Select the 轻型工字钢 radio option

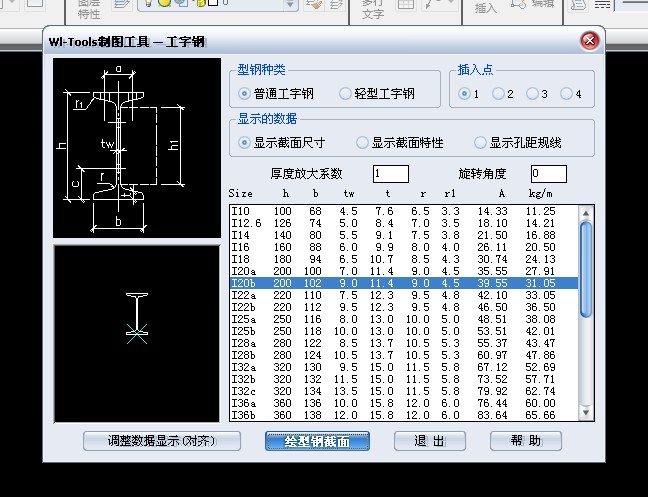[x=376, y=94]
